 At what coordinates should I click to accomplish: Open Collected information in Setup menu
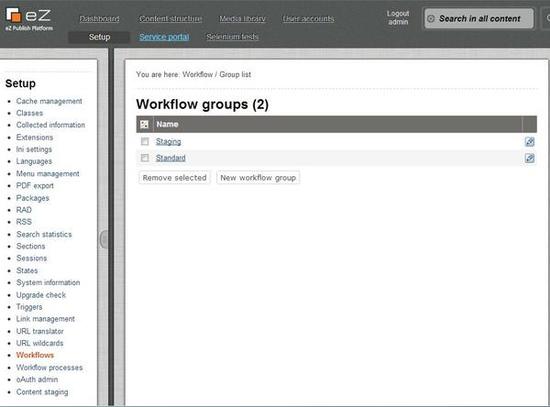point(51,125)
